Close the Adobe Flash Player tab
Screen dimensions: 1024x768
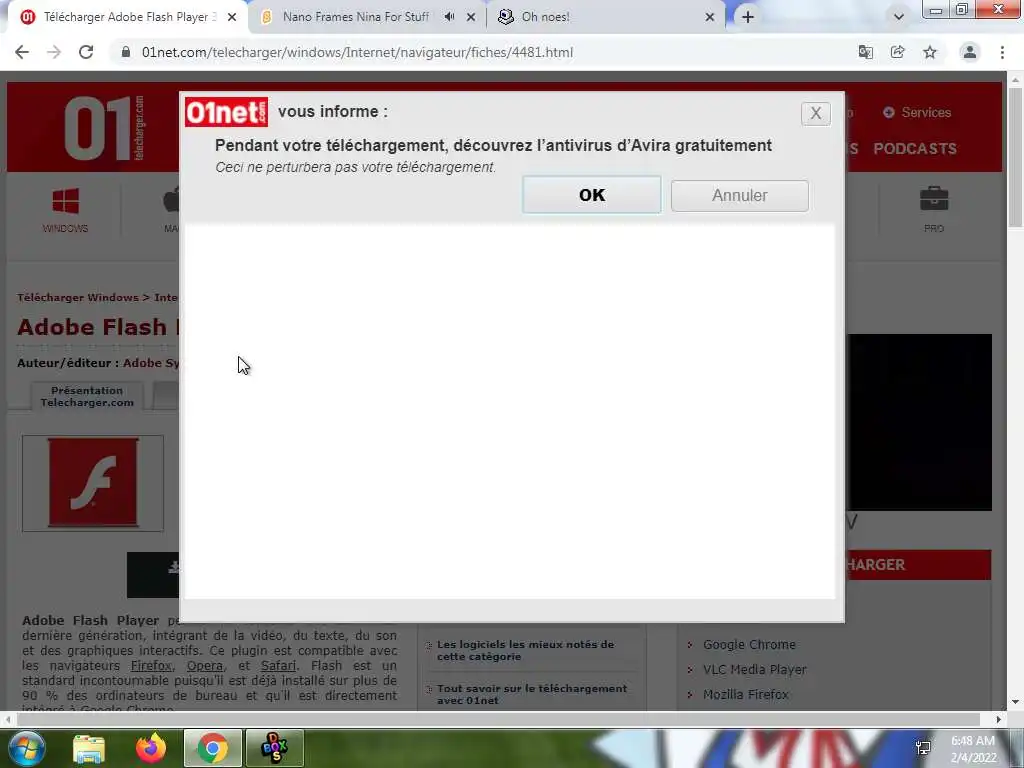232,17
